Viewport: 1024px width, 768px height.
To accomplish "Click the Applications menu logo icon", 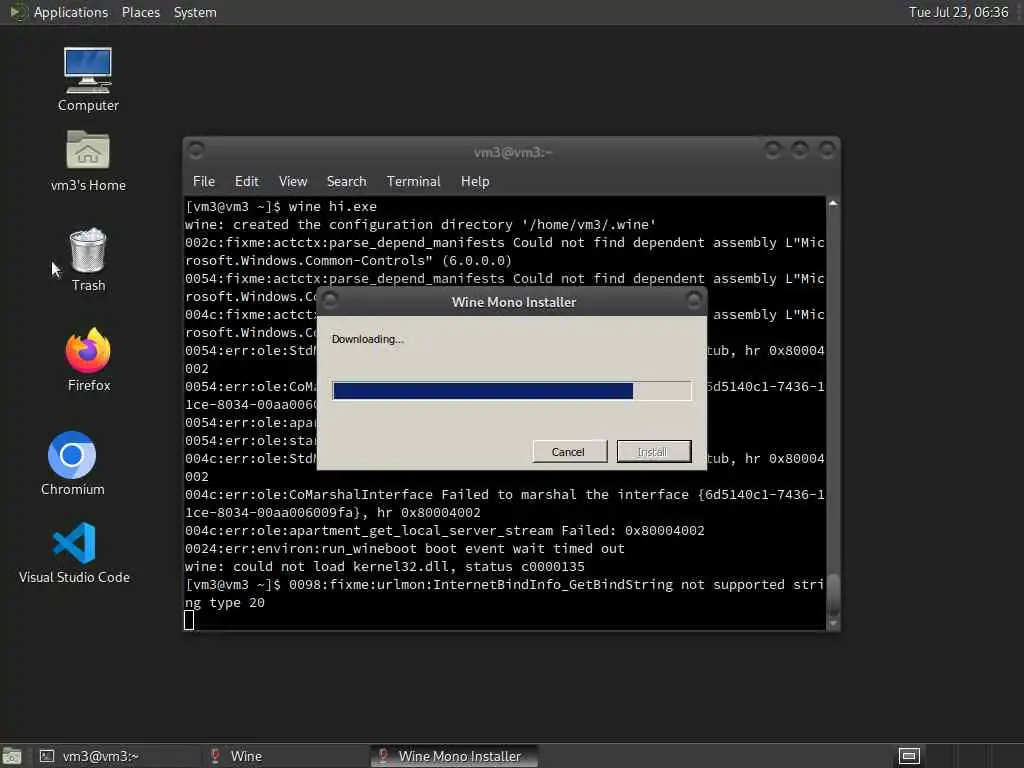I will 18,12.
